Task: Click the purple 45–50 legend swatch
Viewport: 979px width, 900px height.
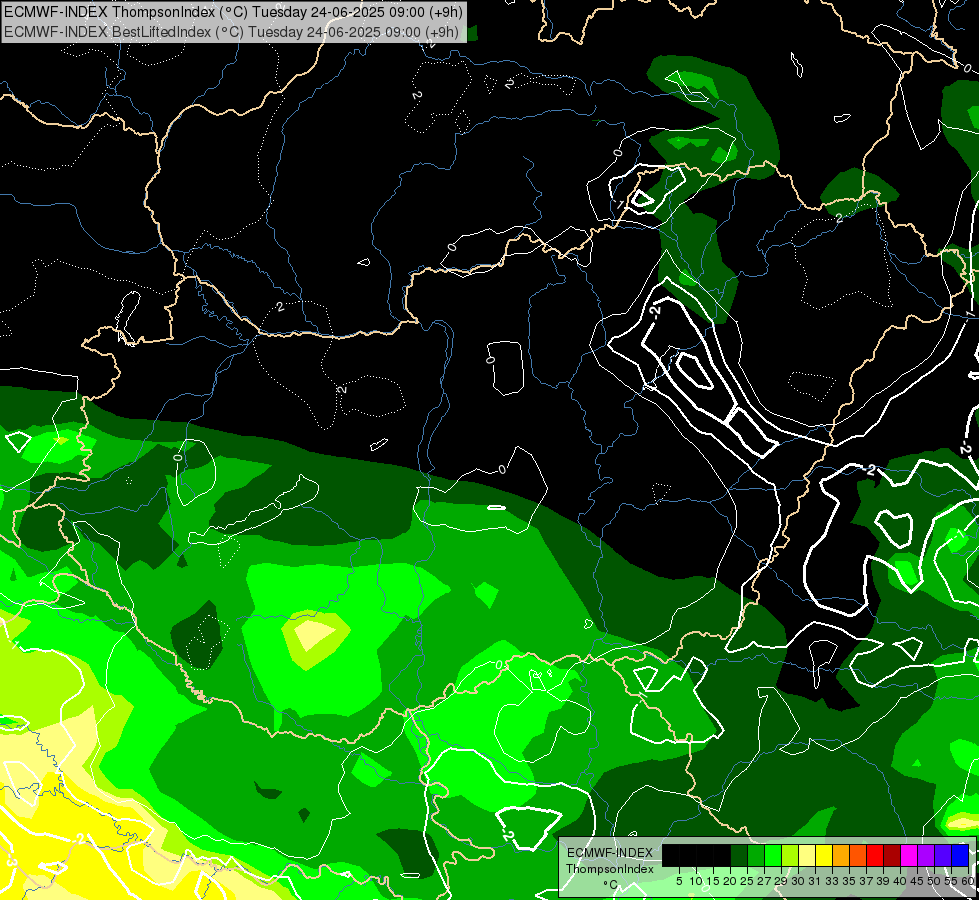Action: pos(926,855)
